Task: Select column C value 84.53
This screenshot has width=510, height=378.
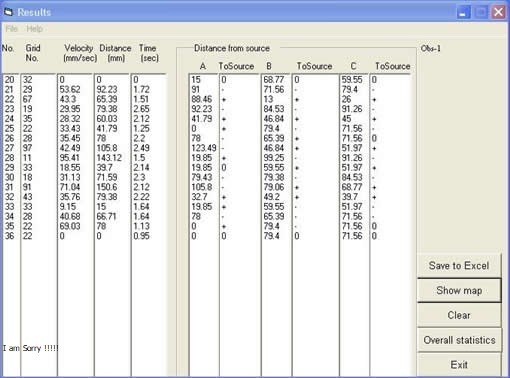Action: (x=352, y=177)
